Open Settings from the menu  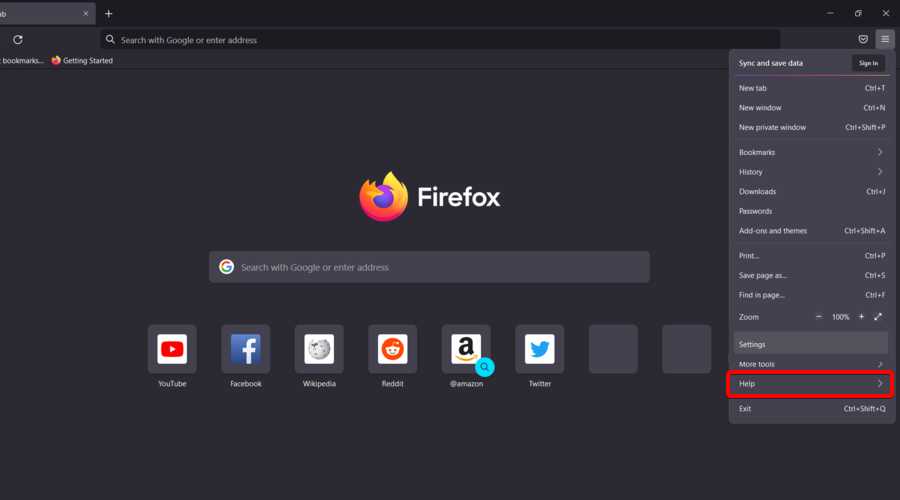[x=811, y=344]
